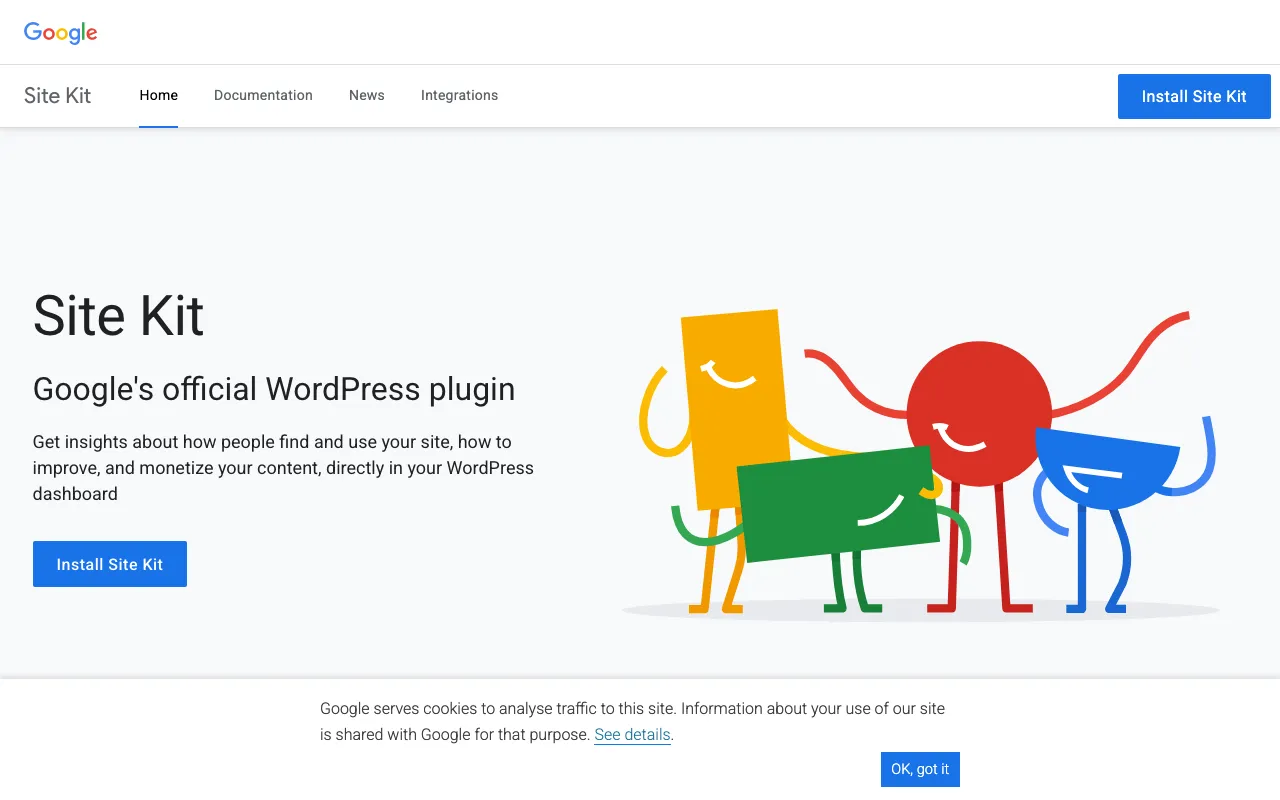
Task: Click the Get insights description paragraph
Action: point(283,468)
